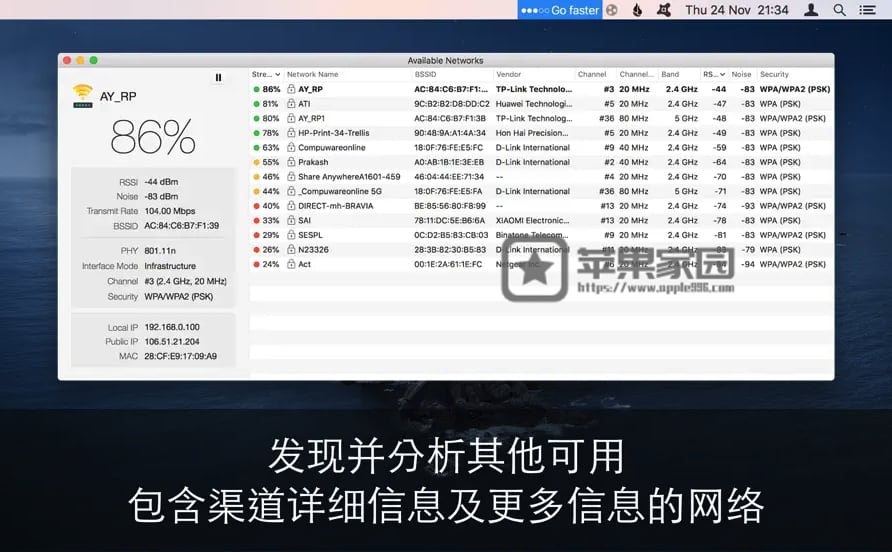
Task: Click the round icon right of Go faster
Action: (x=612, y=10)
